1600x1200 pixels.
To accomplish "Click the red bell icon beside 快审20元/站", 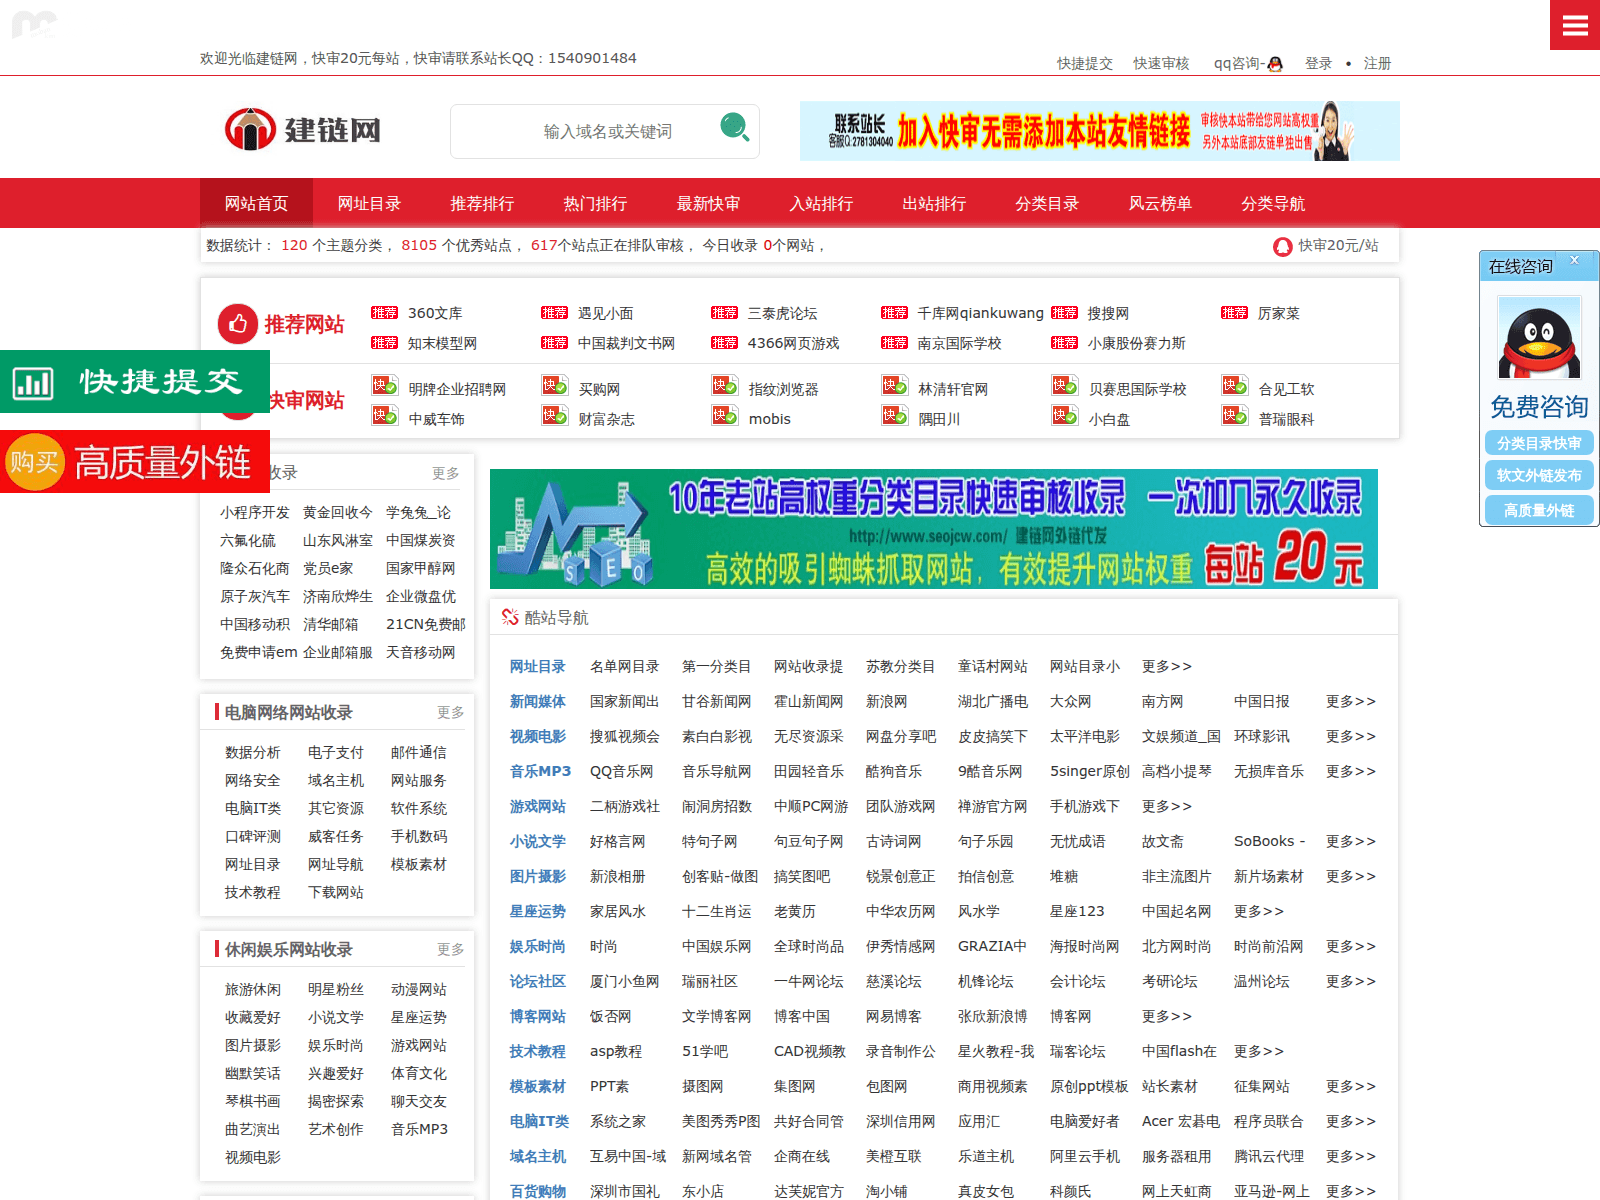I will click(x=1282, y=246).
